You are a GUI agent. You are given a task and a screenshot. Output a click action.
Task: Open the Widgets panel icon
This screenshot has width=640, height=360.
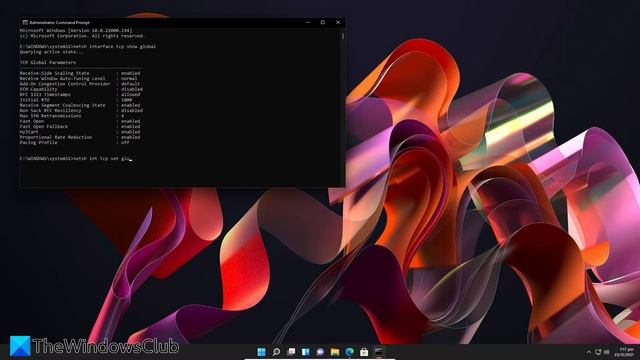coord(305,351)
